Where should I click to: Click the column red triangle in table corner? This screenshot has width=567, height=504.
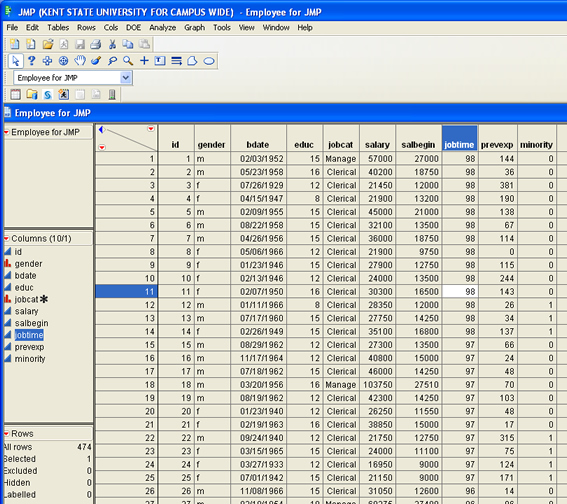[151, 129]
